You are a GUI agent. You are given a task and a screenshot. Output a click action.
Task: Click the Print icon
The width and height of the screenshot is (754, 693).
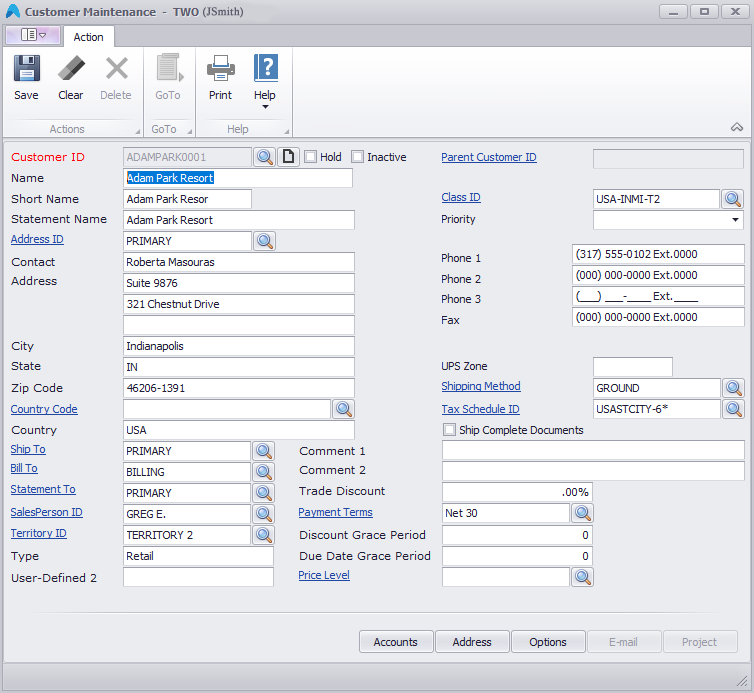coord(221,68)
